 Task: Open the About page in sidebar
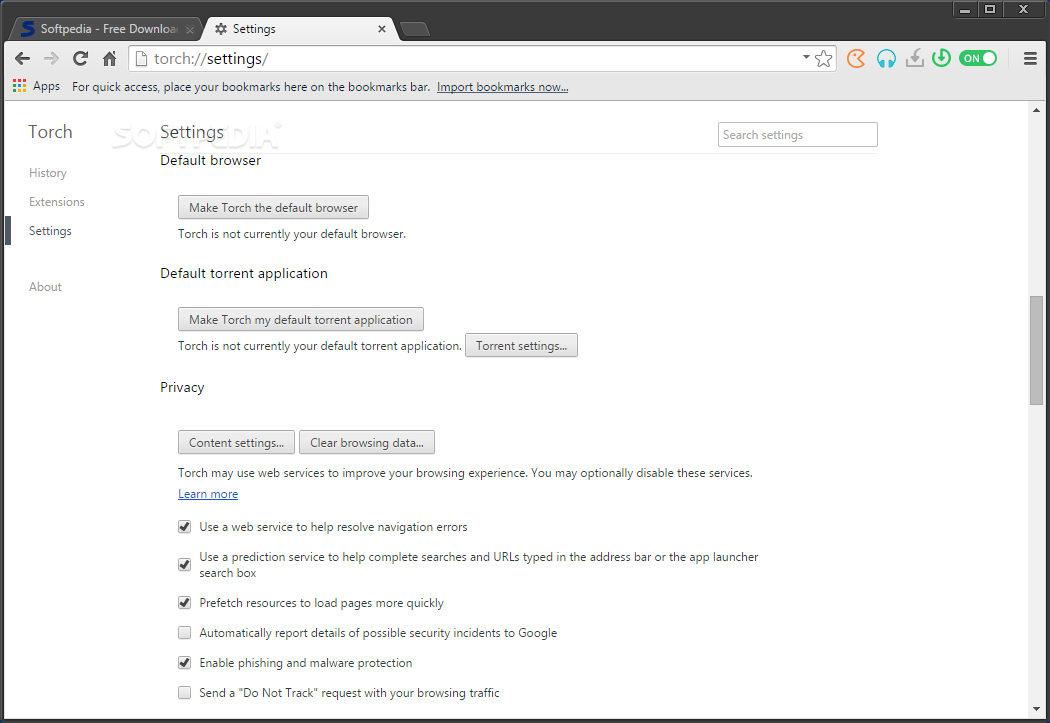(x=45, y=287)
